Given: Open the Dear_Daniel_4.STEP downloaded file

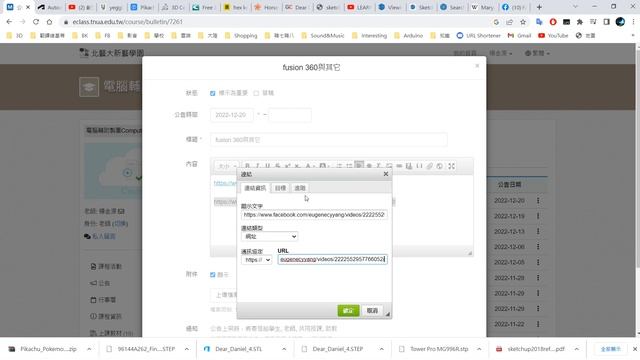Looking at the screenshot, I should [x=338, y=349].
